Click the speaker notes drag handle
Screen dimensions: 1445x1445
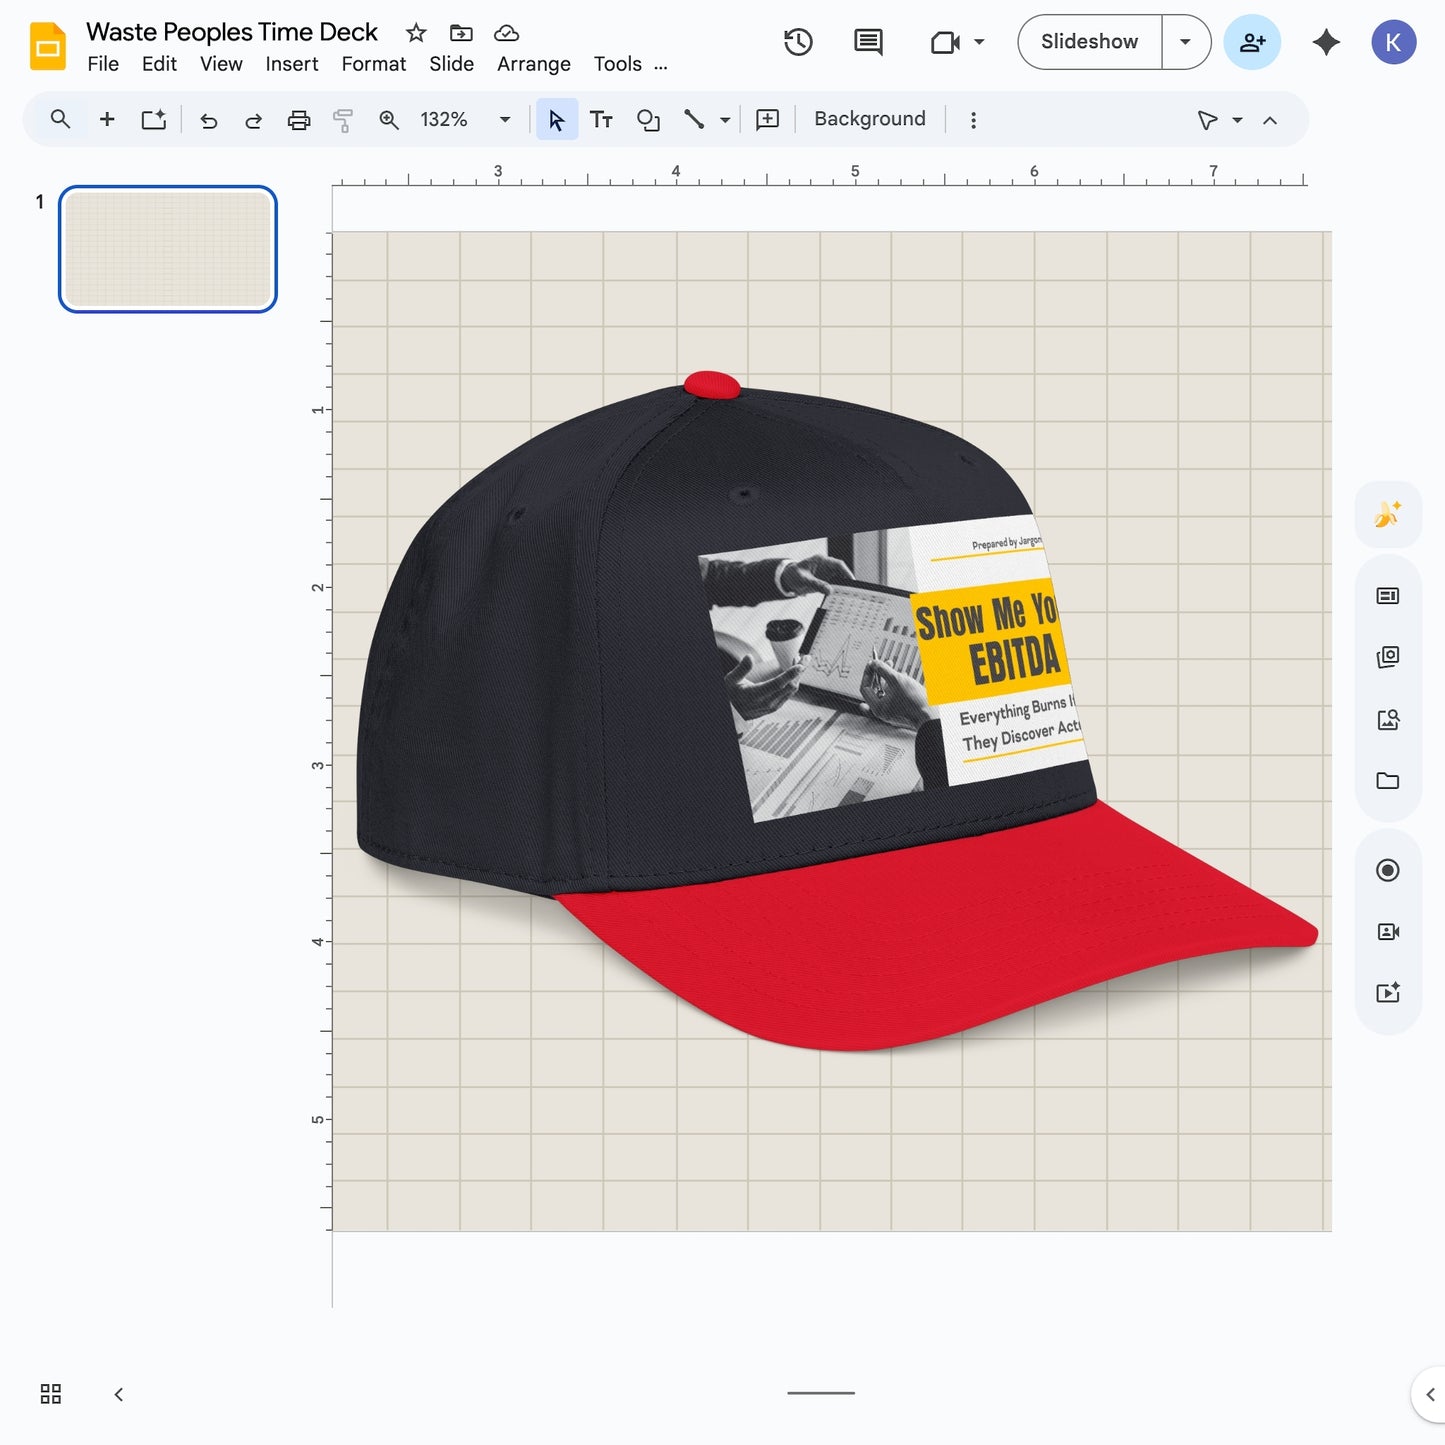click(x=821, y=1393)
